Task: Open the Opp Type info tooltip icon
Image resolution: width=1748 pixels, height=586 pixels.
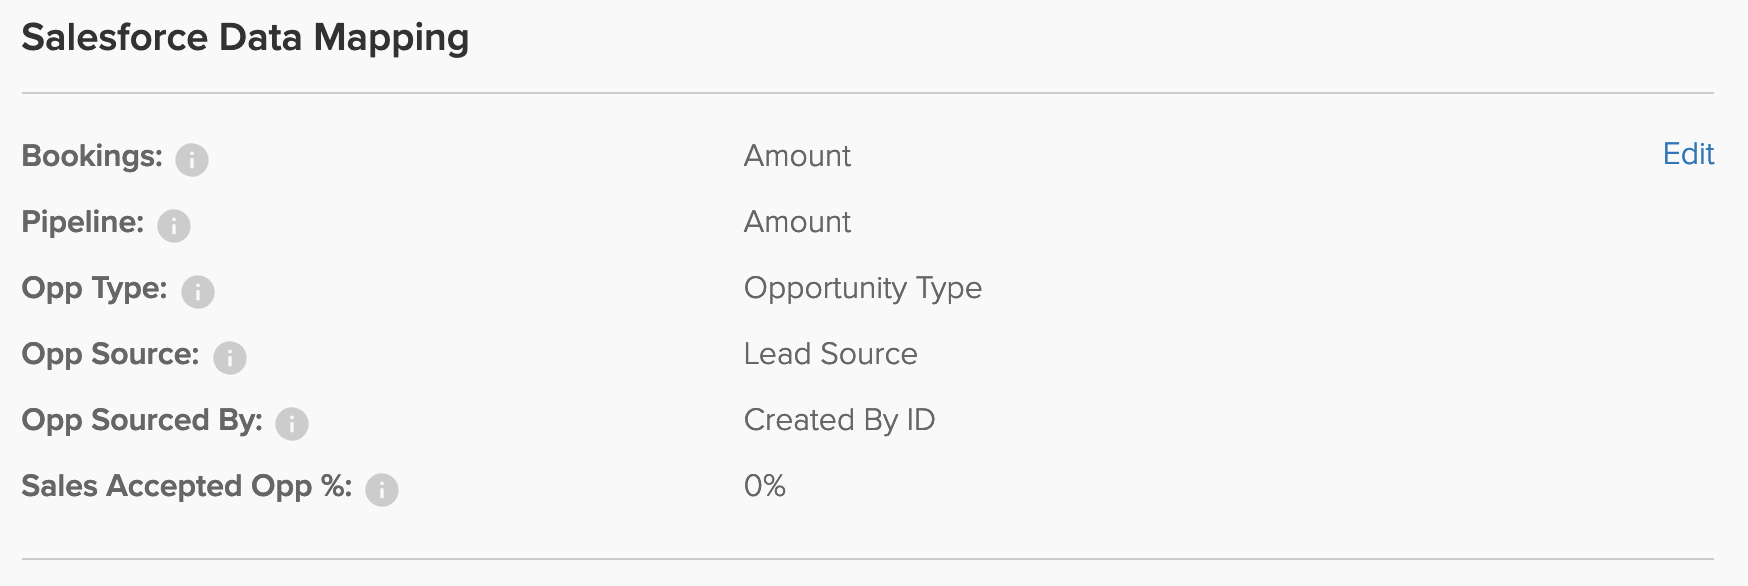Action: [198, 292]
